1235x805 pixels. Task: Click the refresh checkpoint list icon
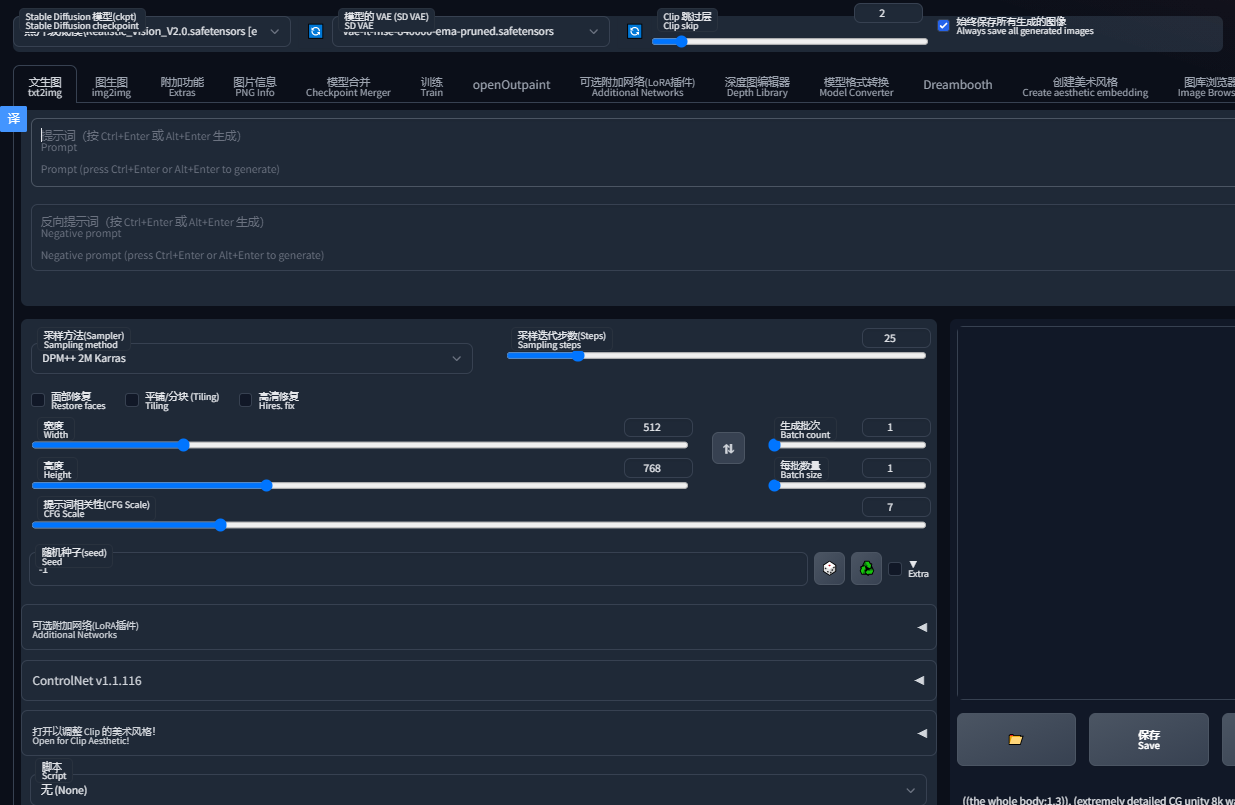point(315,32)
